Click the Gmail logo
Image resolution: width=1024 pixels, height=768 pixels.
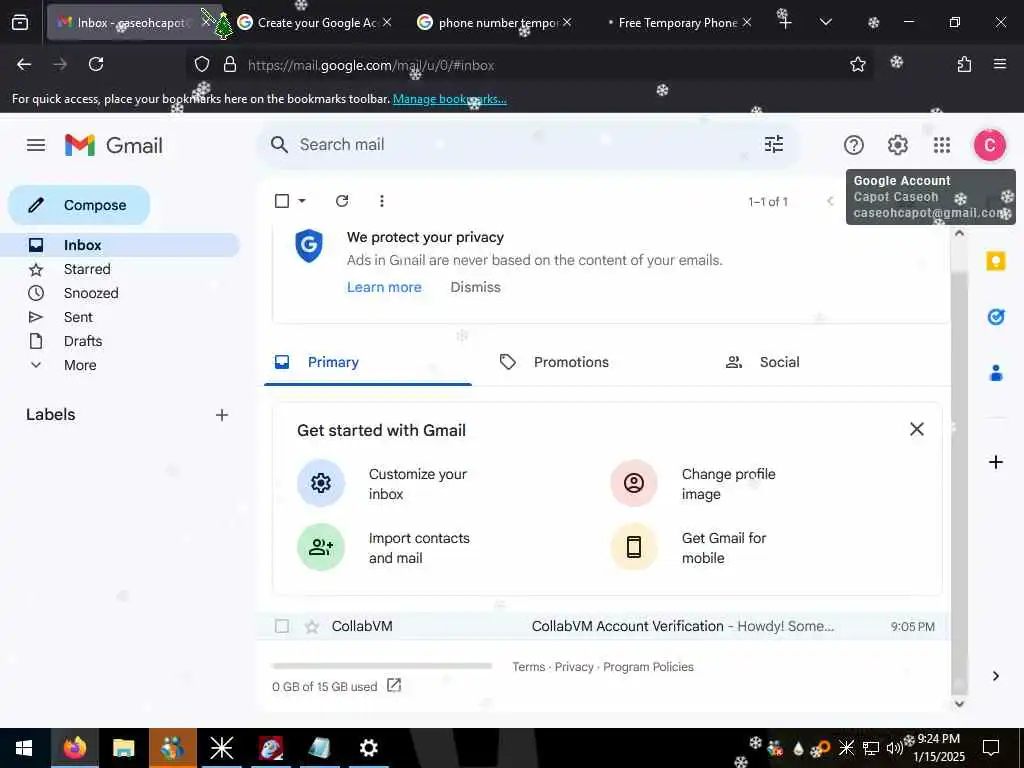pyautogui.click(x=114, y=145)
